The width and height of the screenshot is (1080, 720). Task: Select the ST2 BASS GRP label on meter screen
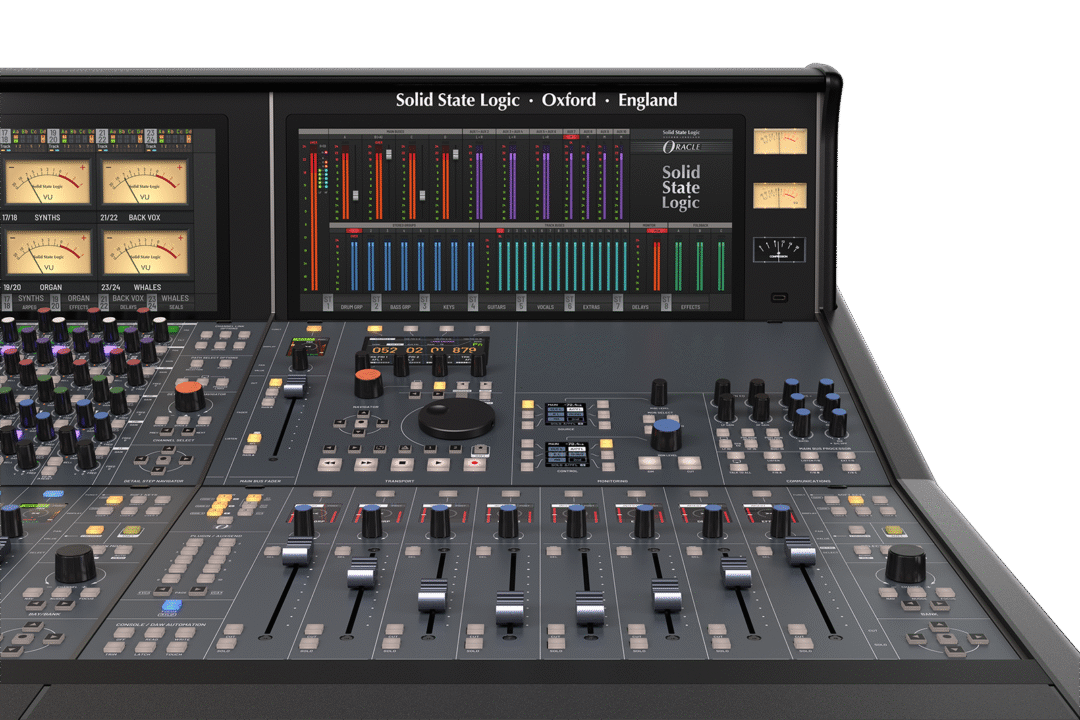tap(393, 303)
